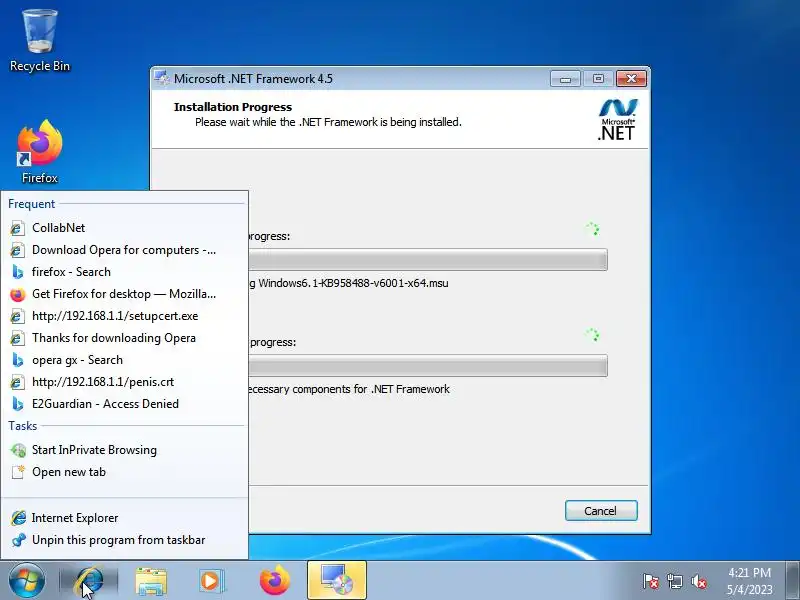Screen dimensions: 800x600
Task: Choose Start InPrivate Browsing task
Action: coord(125,449)
